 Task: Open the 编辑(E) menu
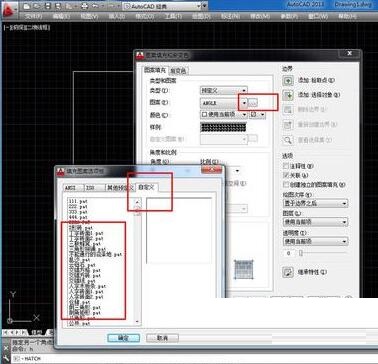tap(62, 16)
